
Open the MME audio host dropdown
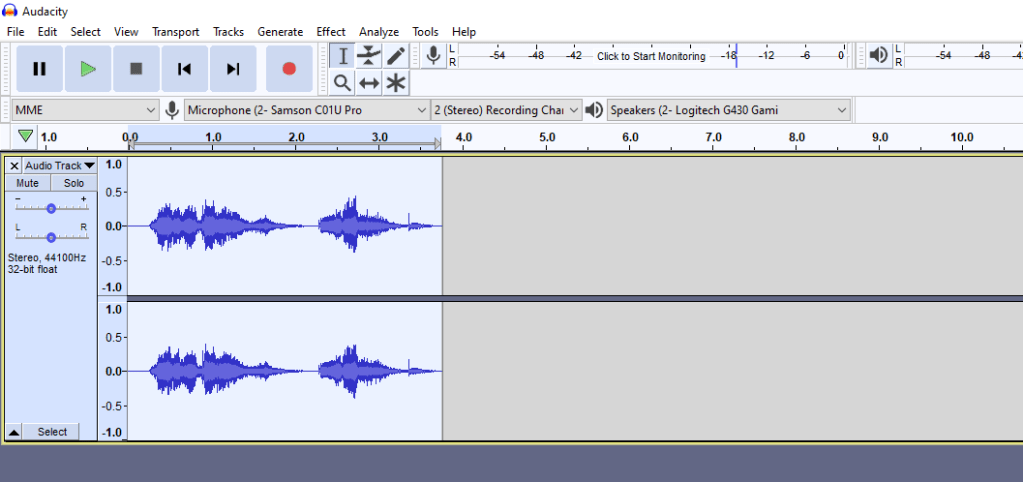click(85, 110)
